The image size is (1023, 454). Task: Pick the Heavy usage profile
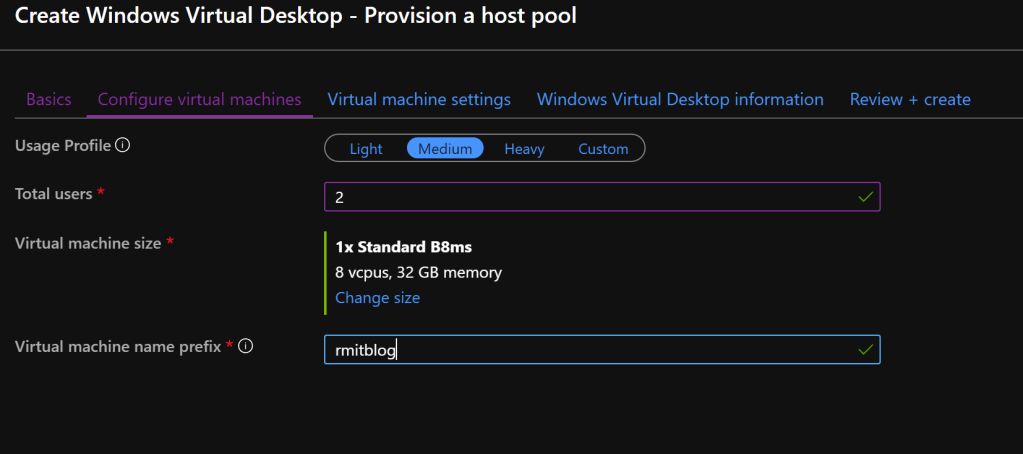tap(524, 149)
